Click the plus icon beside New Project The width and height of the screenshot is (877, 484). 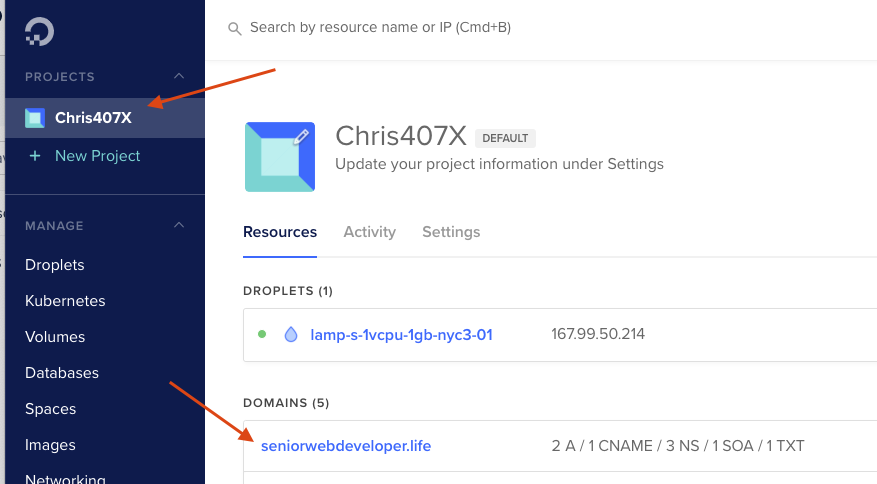click(x=35, y=156)
